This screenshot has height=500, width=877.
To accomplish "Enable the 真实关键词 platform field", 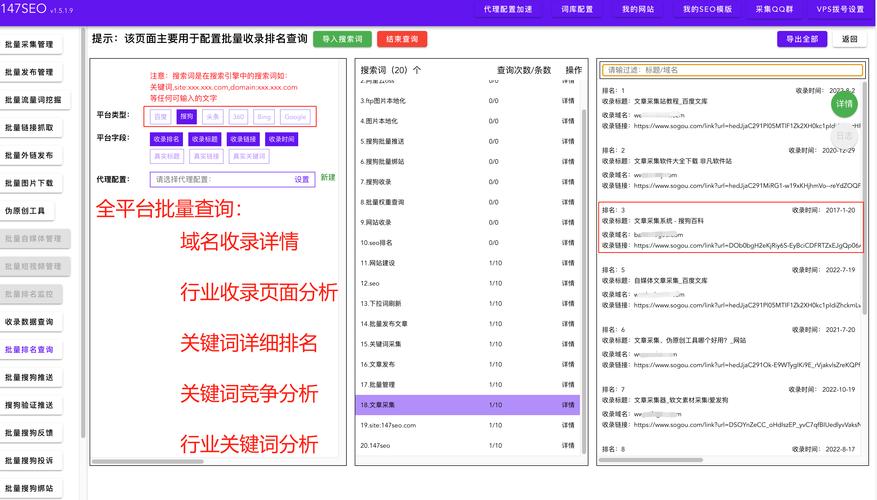I will [249, 156].
